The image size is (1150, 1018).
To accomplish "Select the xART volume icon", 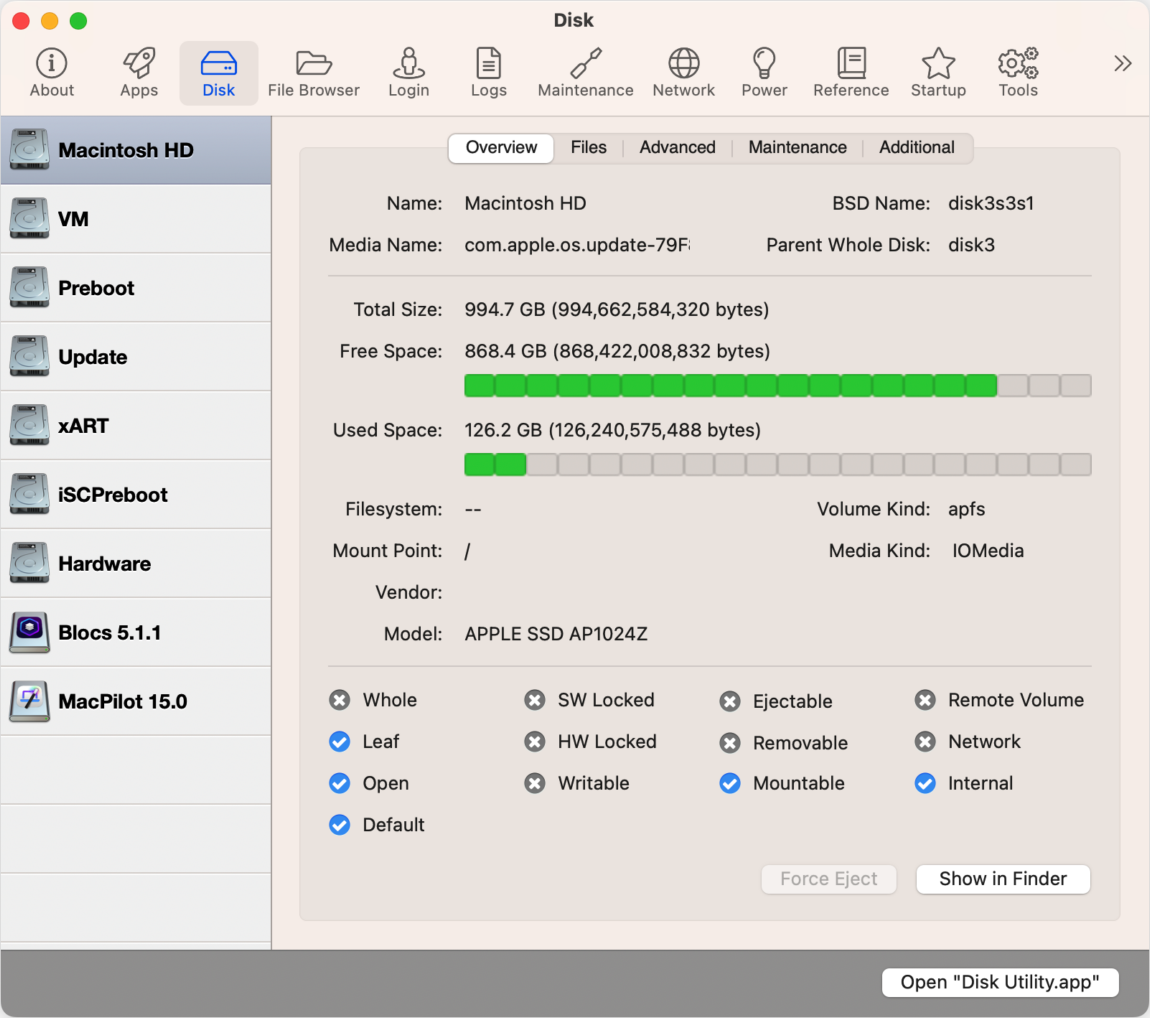I will (x=29, y=425).
